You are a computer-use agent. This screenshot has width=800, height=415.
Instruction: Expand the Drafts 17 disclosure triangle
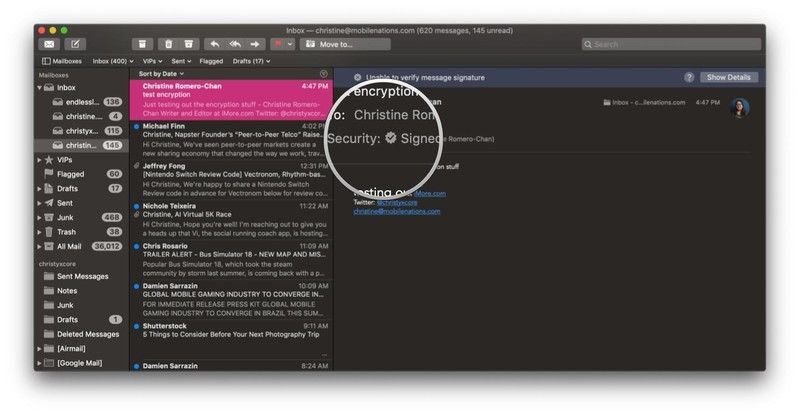coord(39,189)
